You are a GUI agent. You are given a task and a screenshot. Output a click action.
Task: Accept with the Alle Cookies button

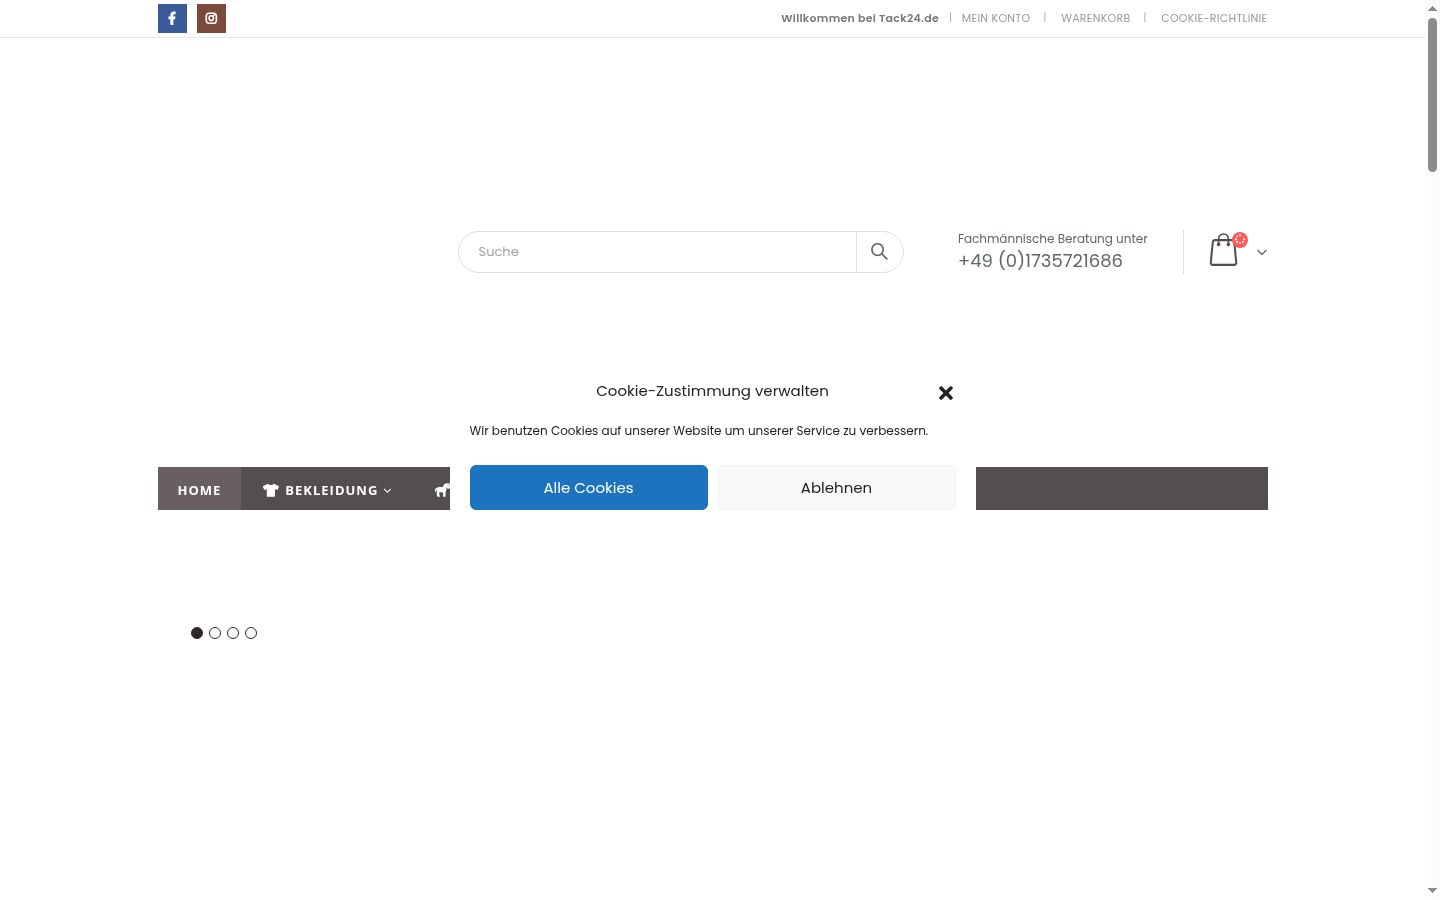[x=589, y=488]
